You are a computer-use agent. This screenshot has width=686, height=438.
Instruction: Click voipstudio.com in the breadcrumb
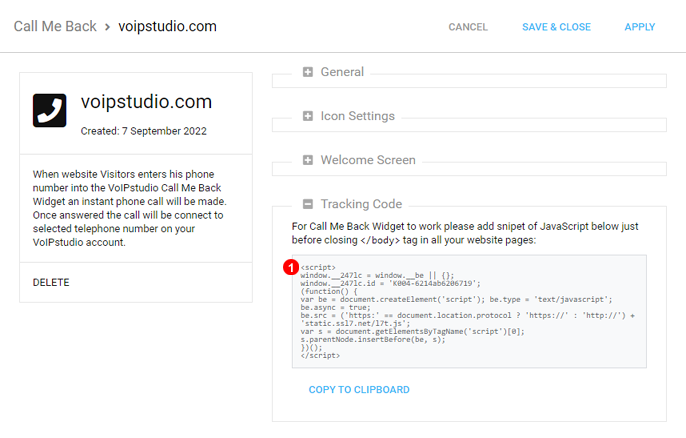[168, 26]
